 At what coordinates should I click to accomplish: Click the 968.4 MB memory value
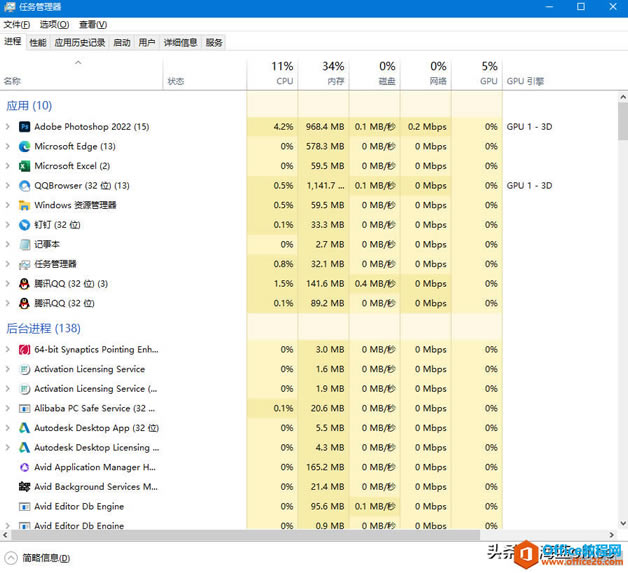point(325,127)
